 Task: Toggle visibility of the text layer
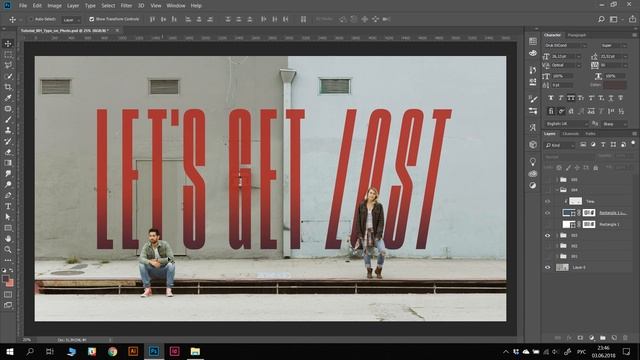pos(548,201)
